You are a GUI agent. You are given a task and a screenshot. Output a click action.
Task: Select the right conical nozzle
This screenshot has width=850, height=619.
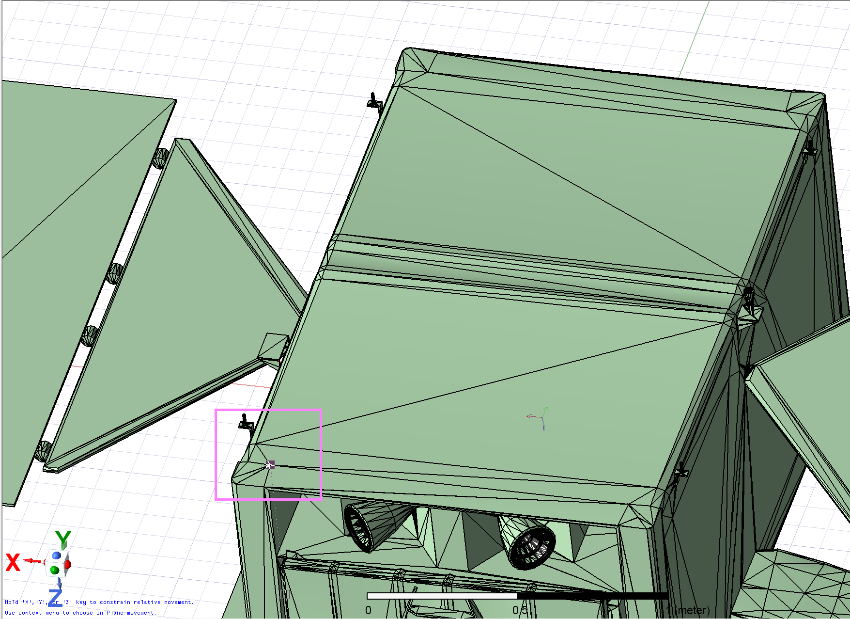tap(530, 541)
